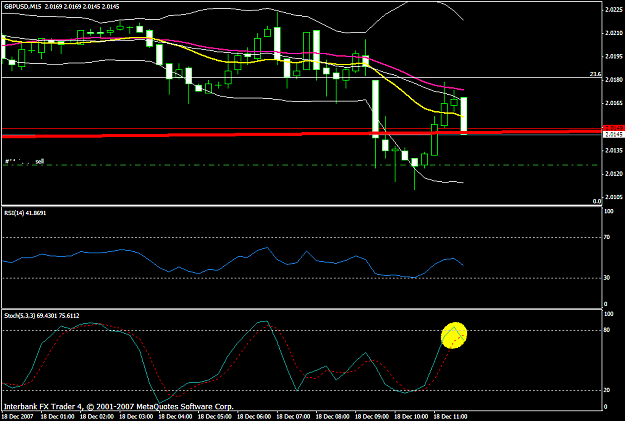Click the 18 Dec 09:00 time label

click(372, 417)
